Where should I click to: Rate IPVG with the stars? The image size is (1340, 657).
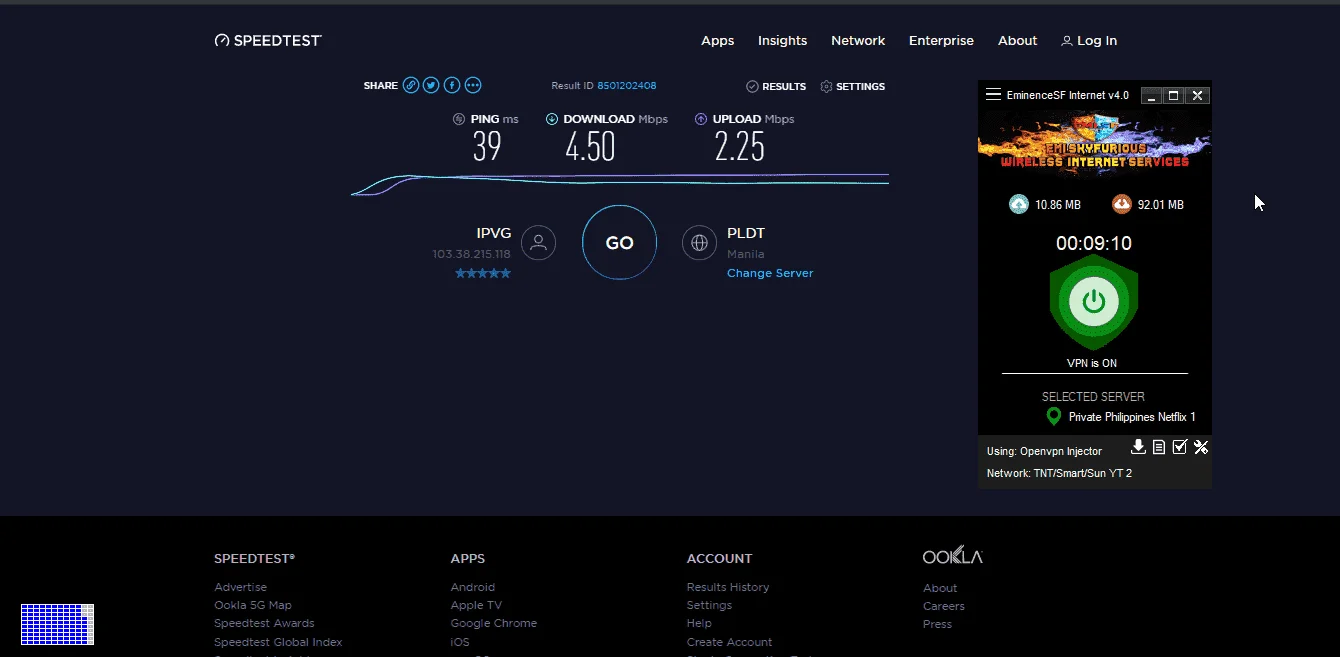coord(483,273)
